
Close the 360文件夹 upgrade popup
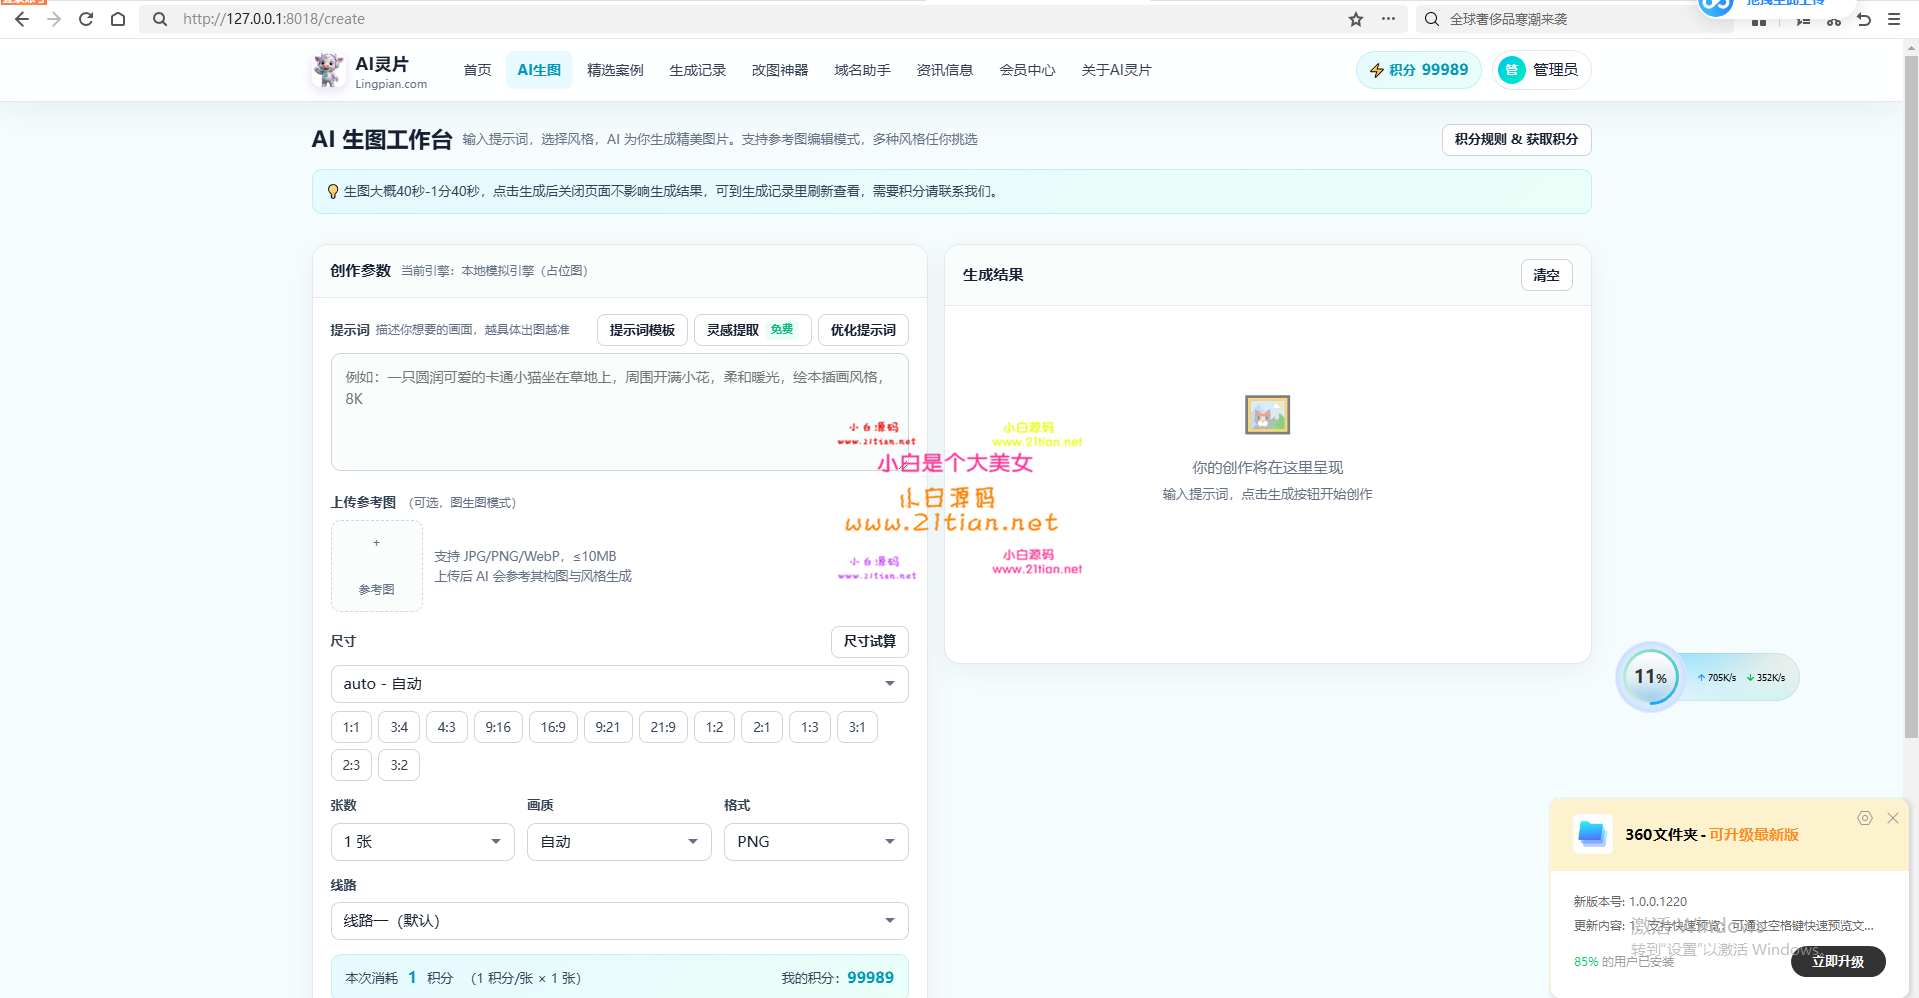click(1893, 818)
